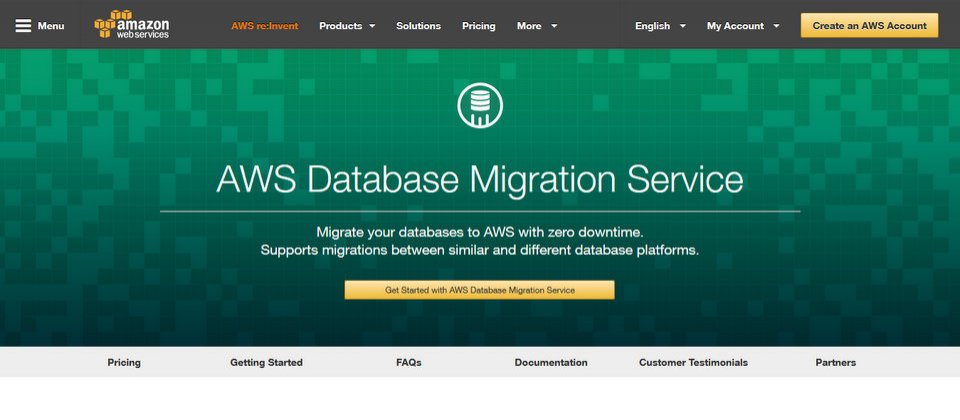Open the Solutions menu item

click(x=418, y=26)
